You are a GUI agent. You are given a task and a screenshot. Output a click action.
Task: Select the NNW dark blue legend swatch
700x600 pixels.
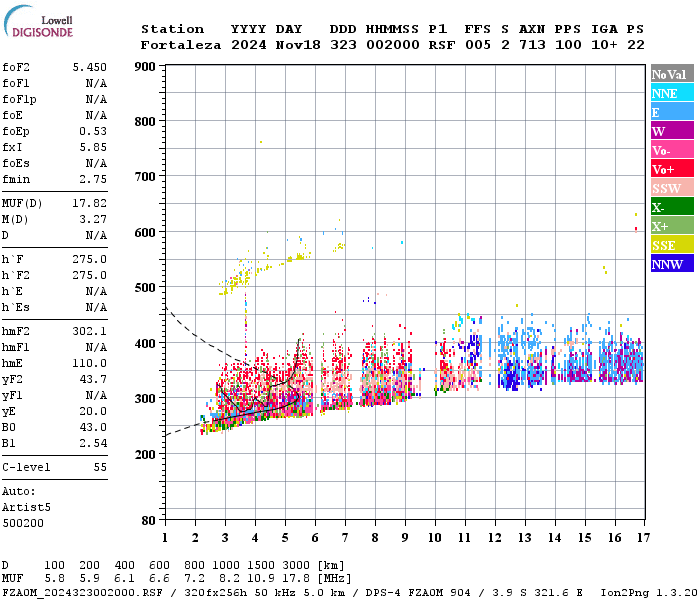672,264
